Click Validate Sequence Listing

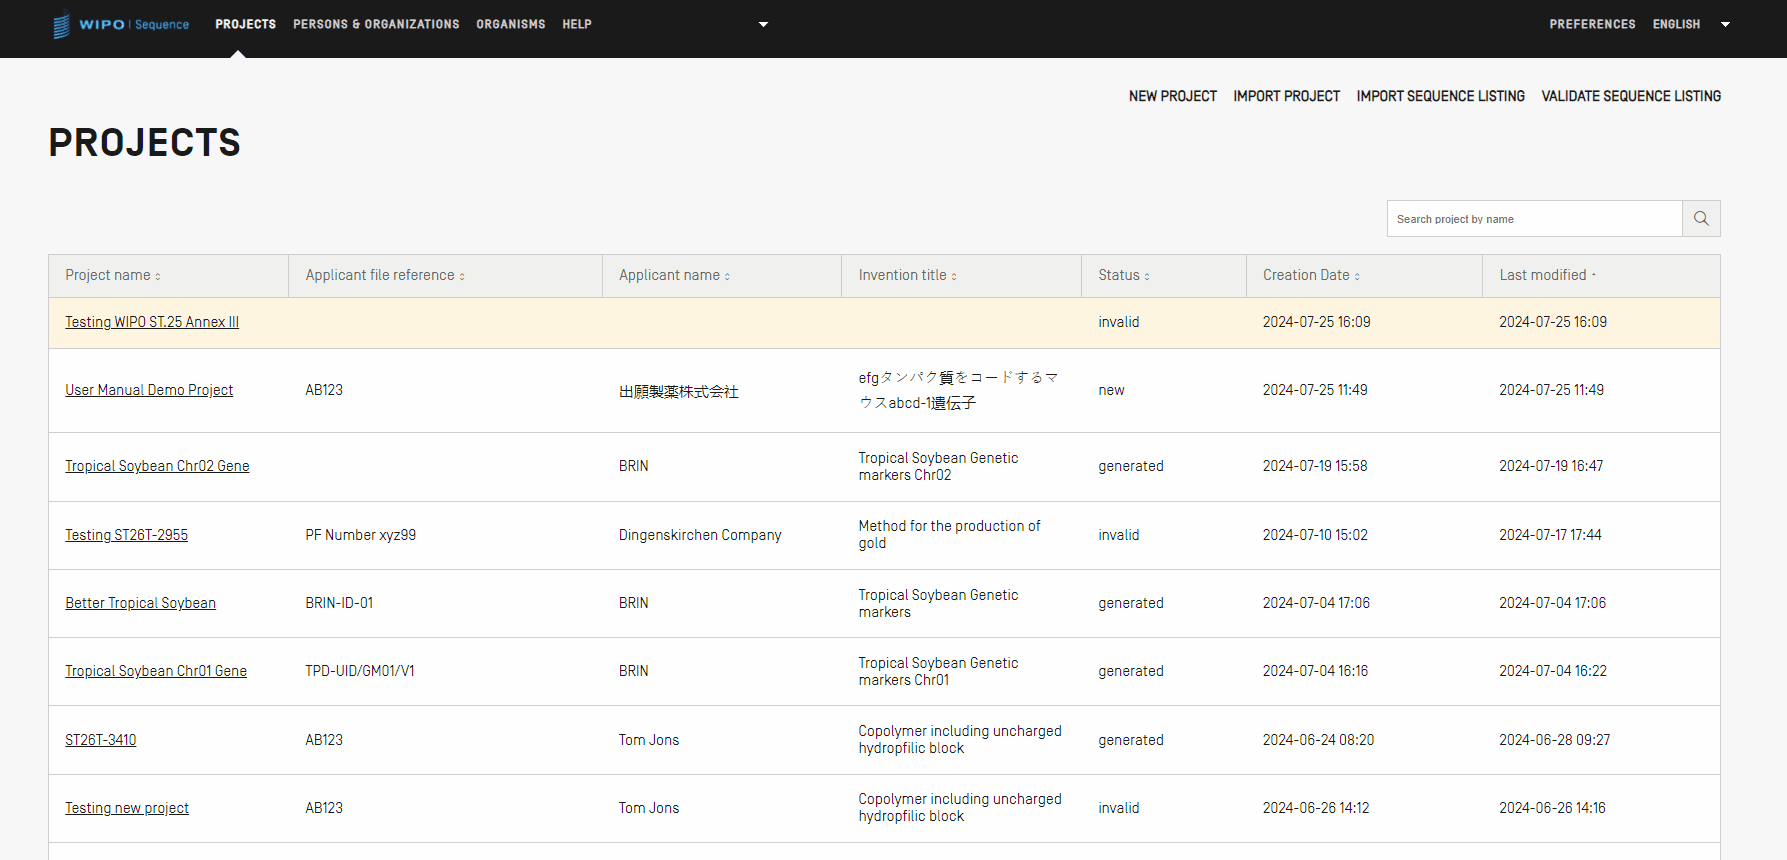click(x=1630, y=96)
